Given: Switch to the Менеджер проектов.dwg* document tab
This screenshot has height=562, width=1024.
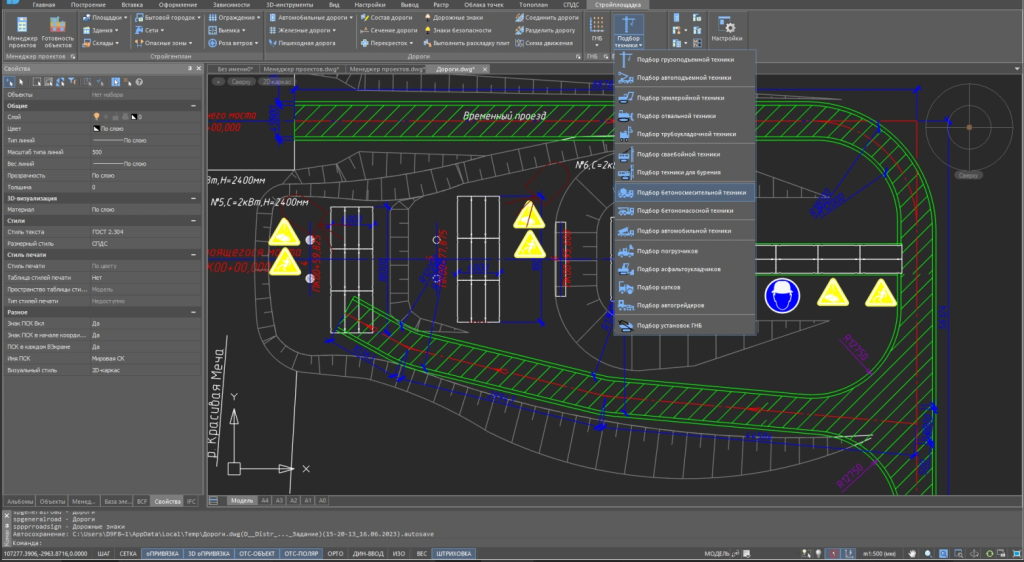Looking at the screenshot, I should (301, 69).
